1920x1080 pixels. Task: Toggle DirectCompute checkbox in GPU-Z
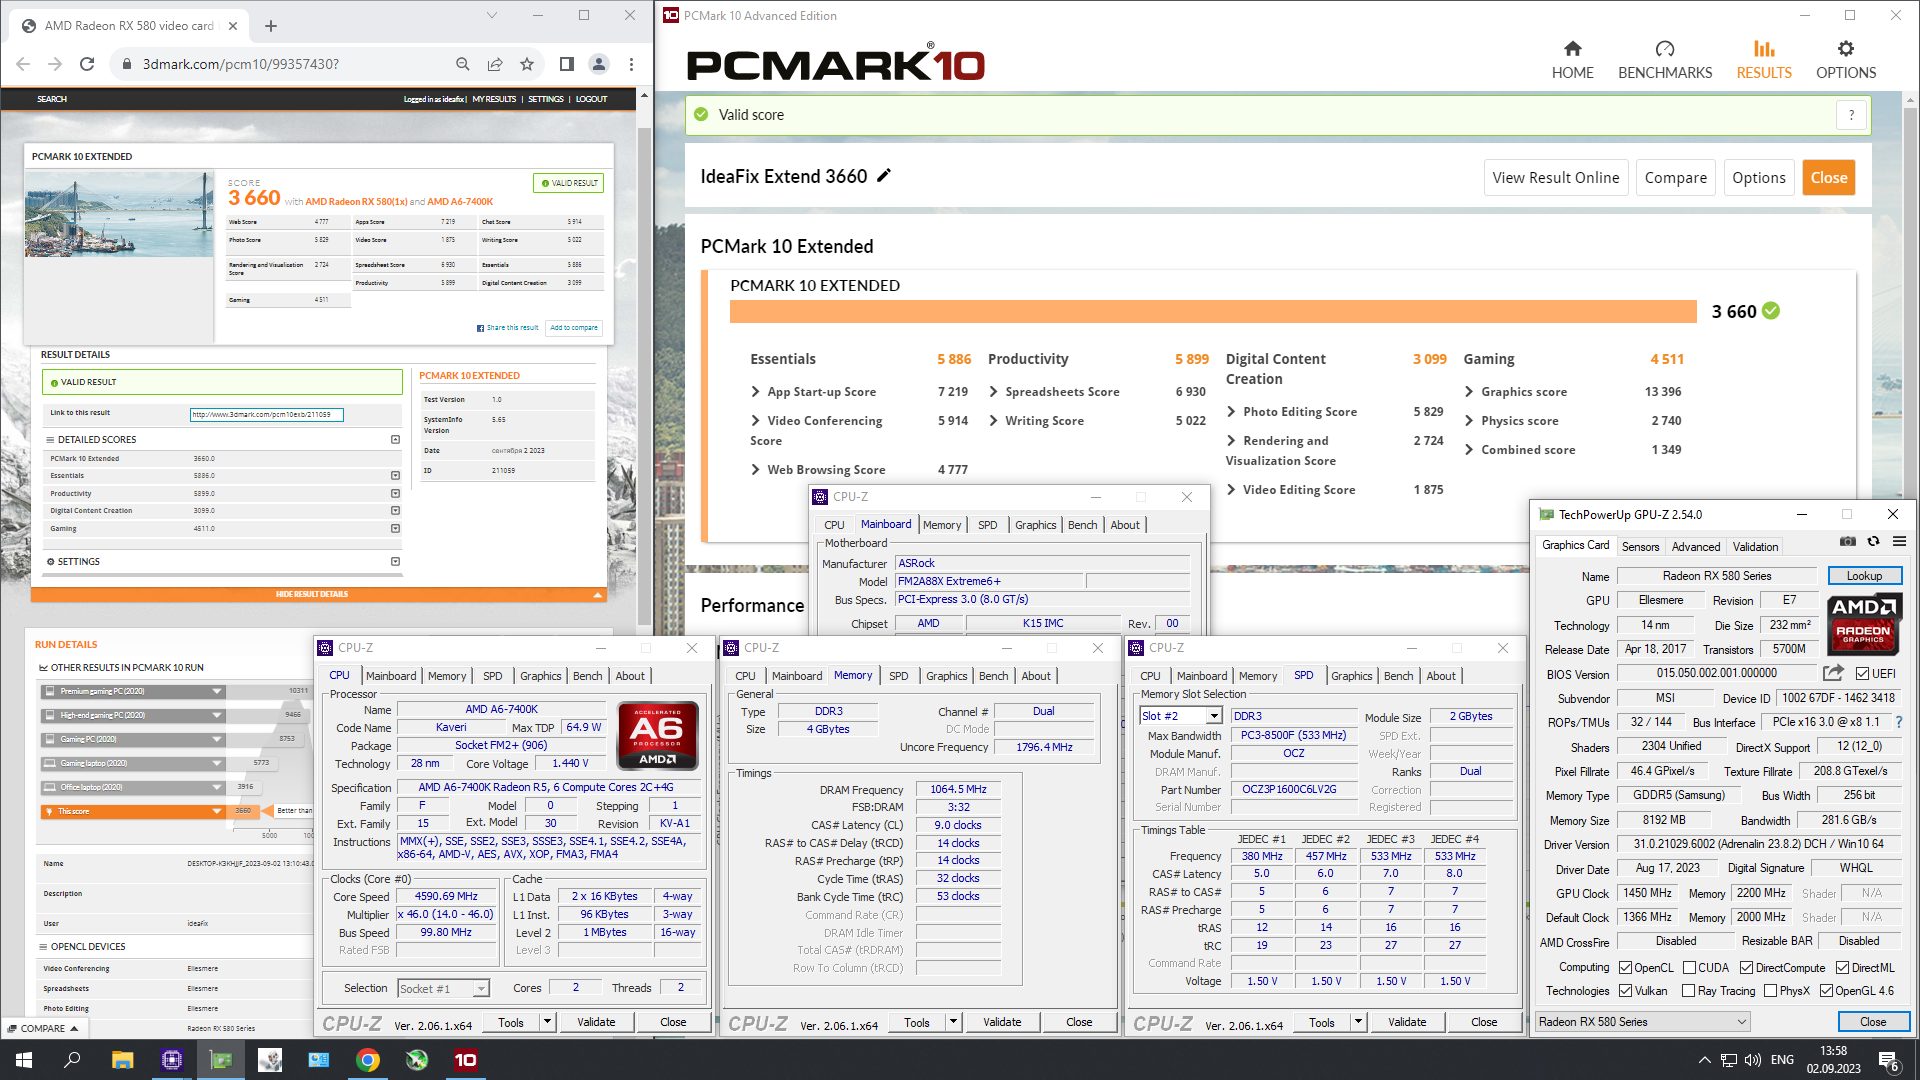(1746, 968)
